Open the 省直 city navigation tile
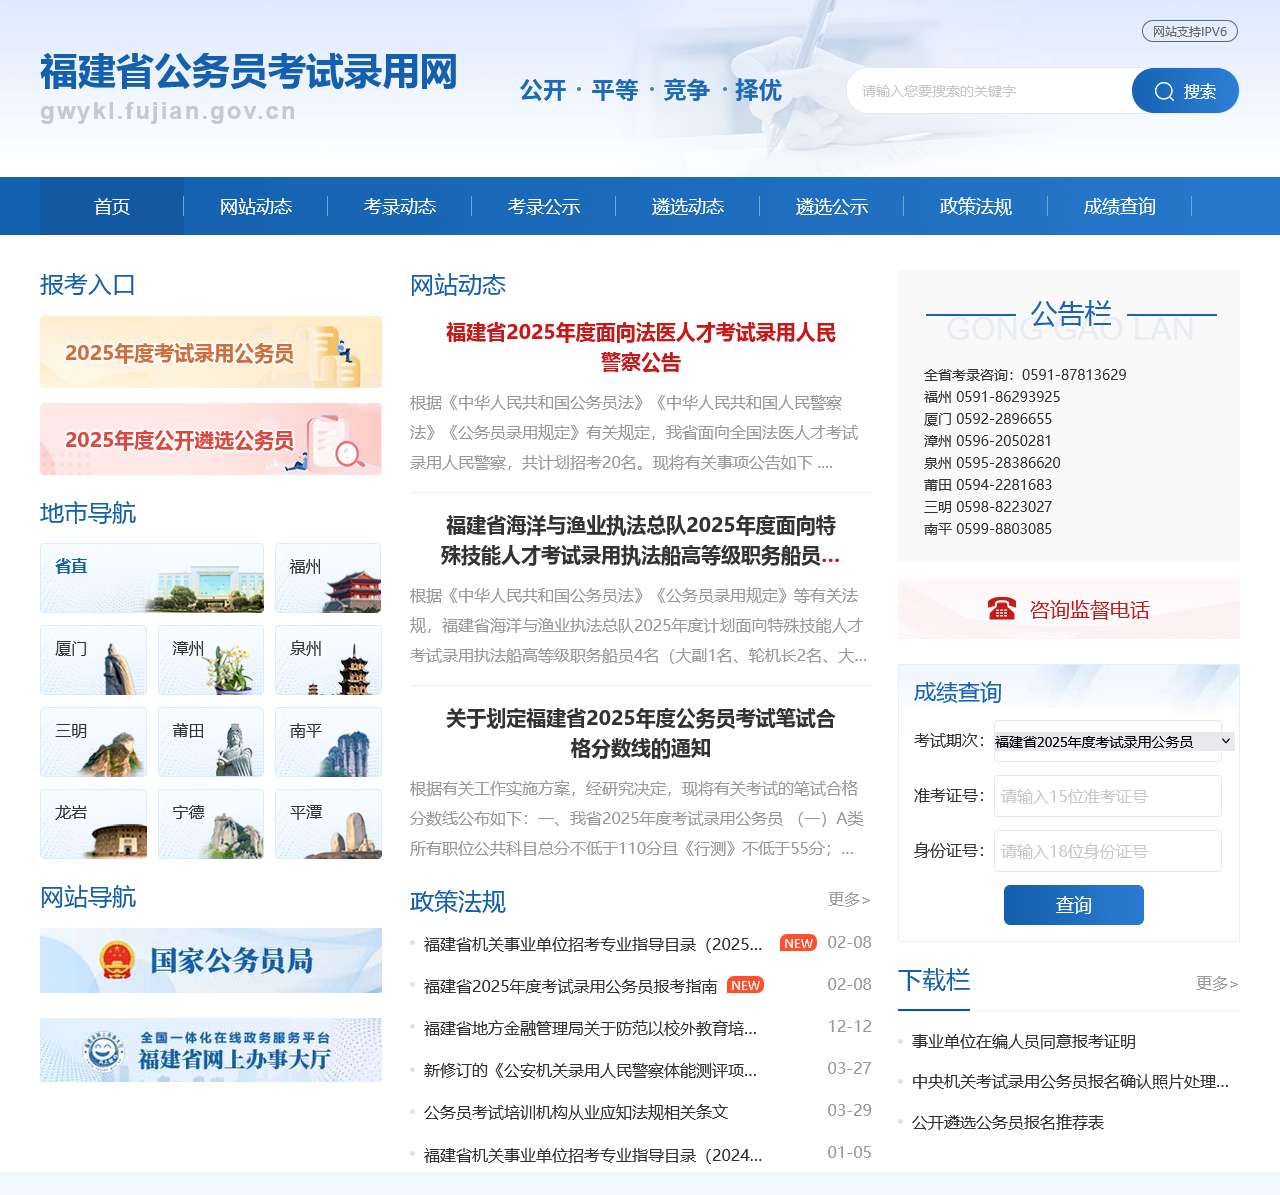 [x=152, y=578]
